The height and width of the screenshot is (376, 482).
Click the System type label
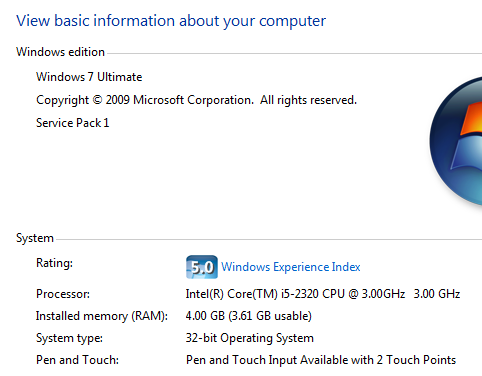click(x=69, y=338)
